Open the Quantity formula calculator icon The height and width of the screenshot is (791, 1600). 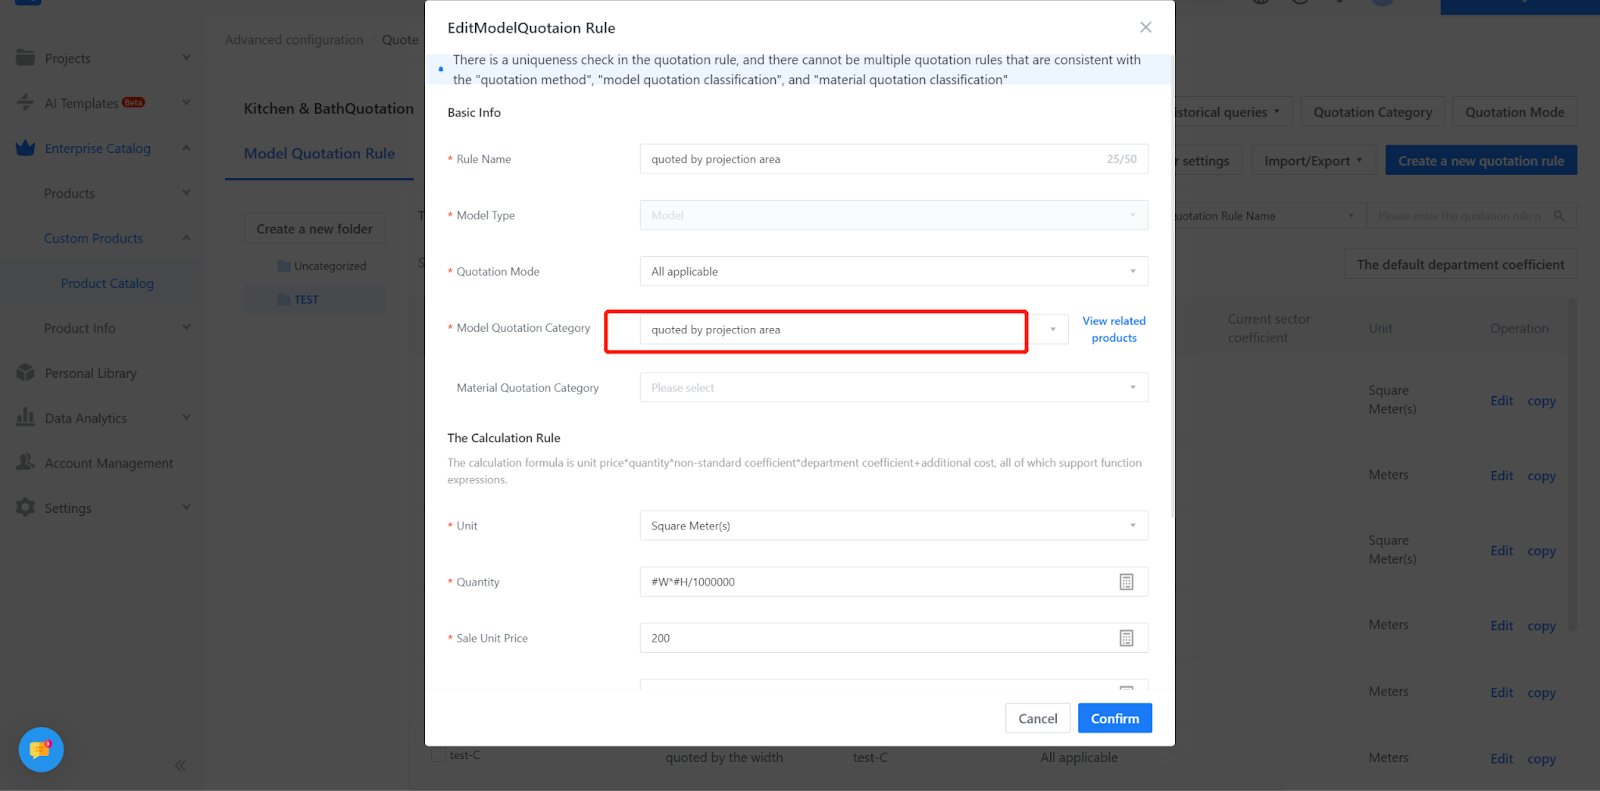coord(1126,582)
